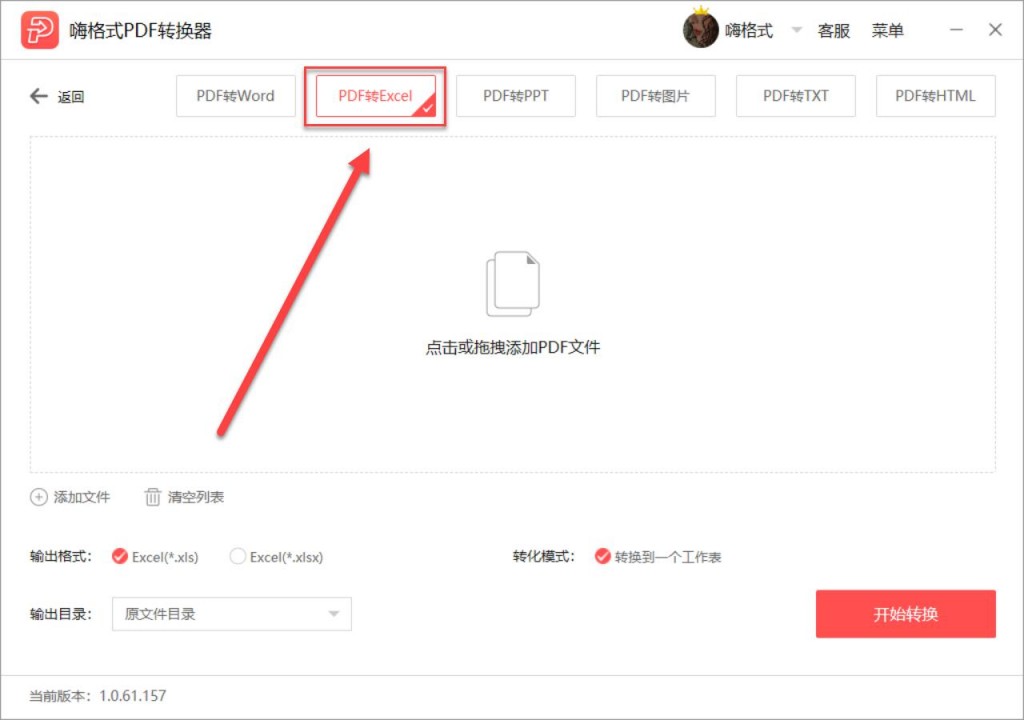Select the PDF转Excel tab
This screenshot has height=720, width=1024.
376,96
